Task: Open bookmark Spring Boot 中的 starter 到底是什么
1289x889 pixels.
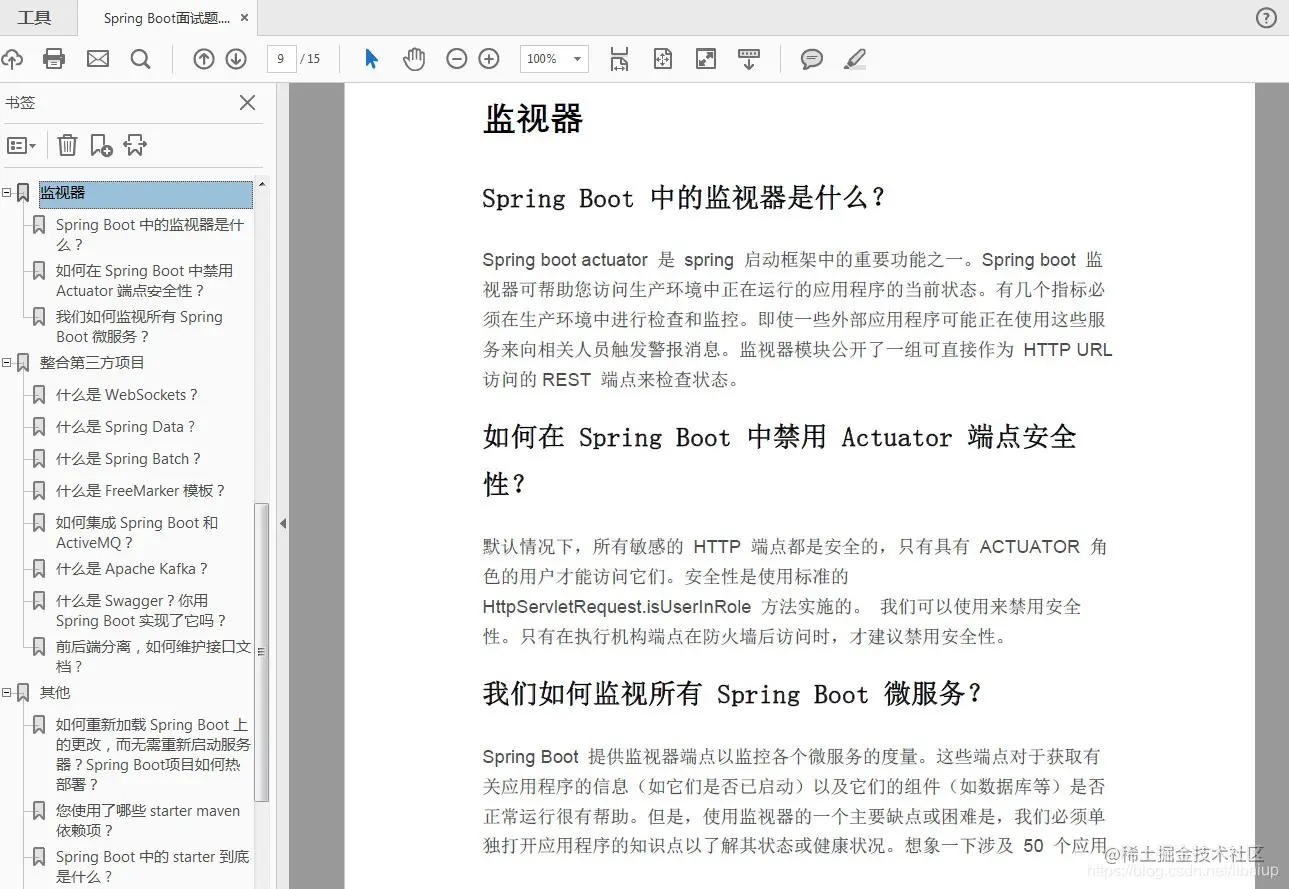Action: tap(153, 867)
